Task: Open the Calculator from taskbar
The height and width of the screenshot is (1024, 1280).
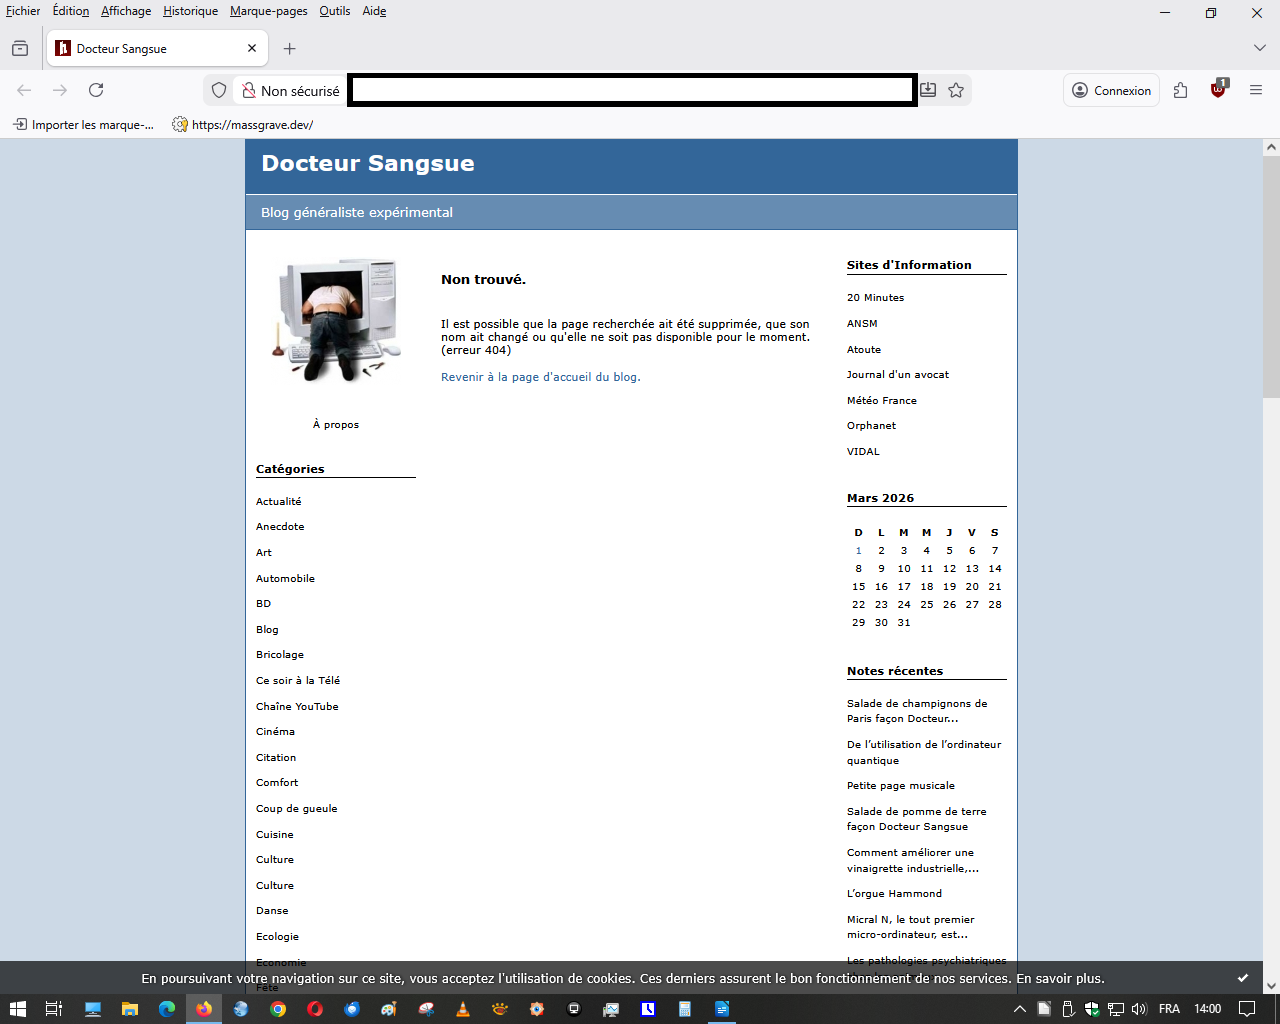Action: pyautogui.click(x=685, y=1009)
